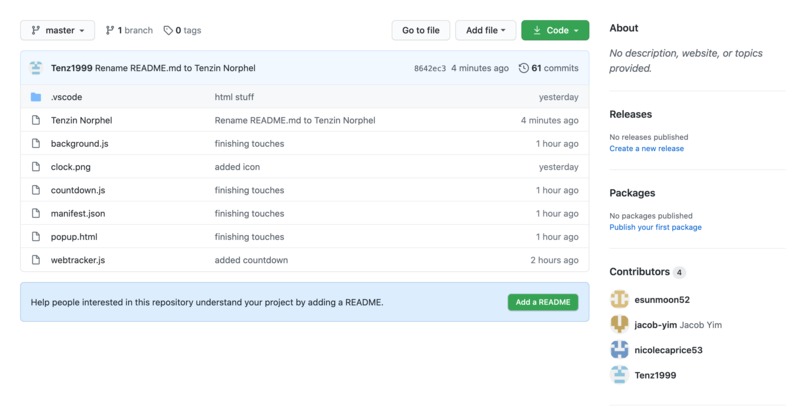This screenshot has height=408, width=806.
Task: Click nicolecaprice53 avatar icon
Action: point(619,349)
